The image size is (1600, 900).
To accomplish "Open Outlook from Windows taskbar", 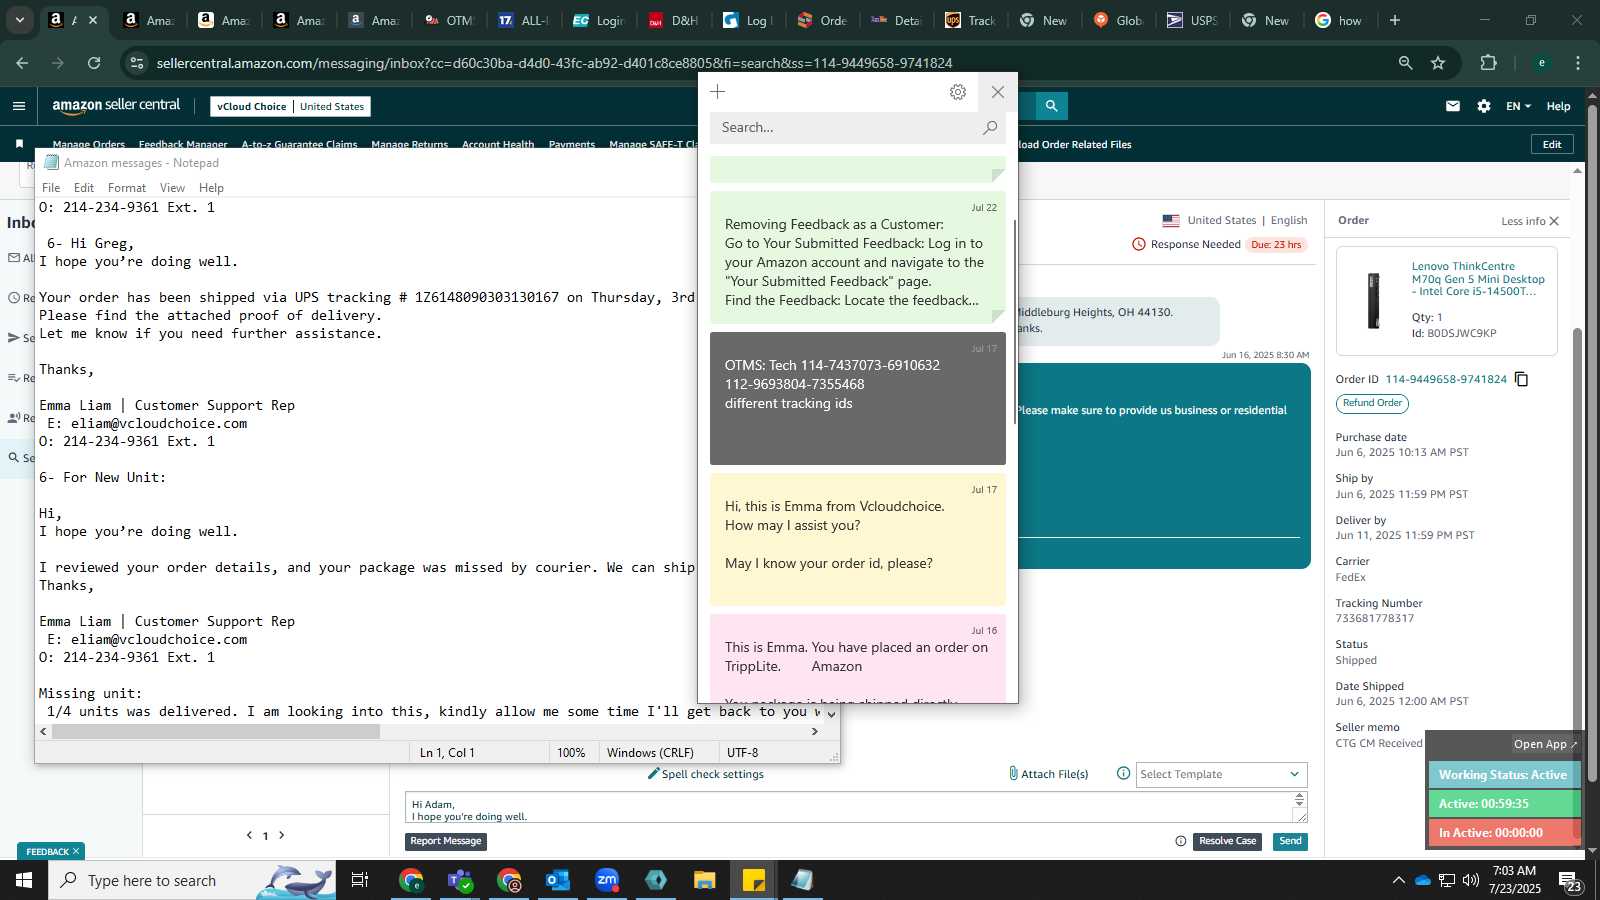I will click(558, 880).
